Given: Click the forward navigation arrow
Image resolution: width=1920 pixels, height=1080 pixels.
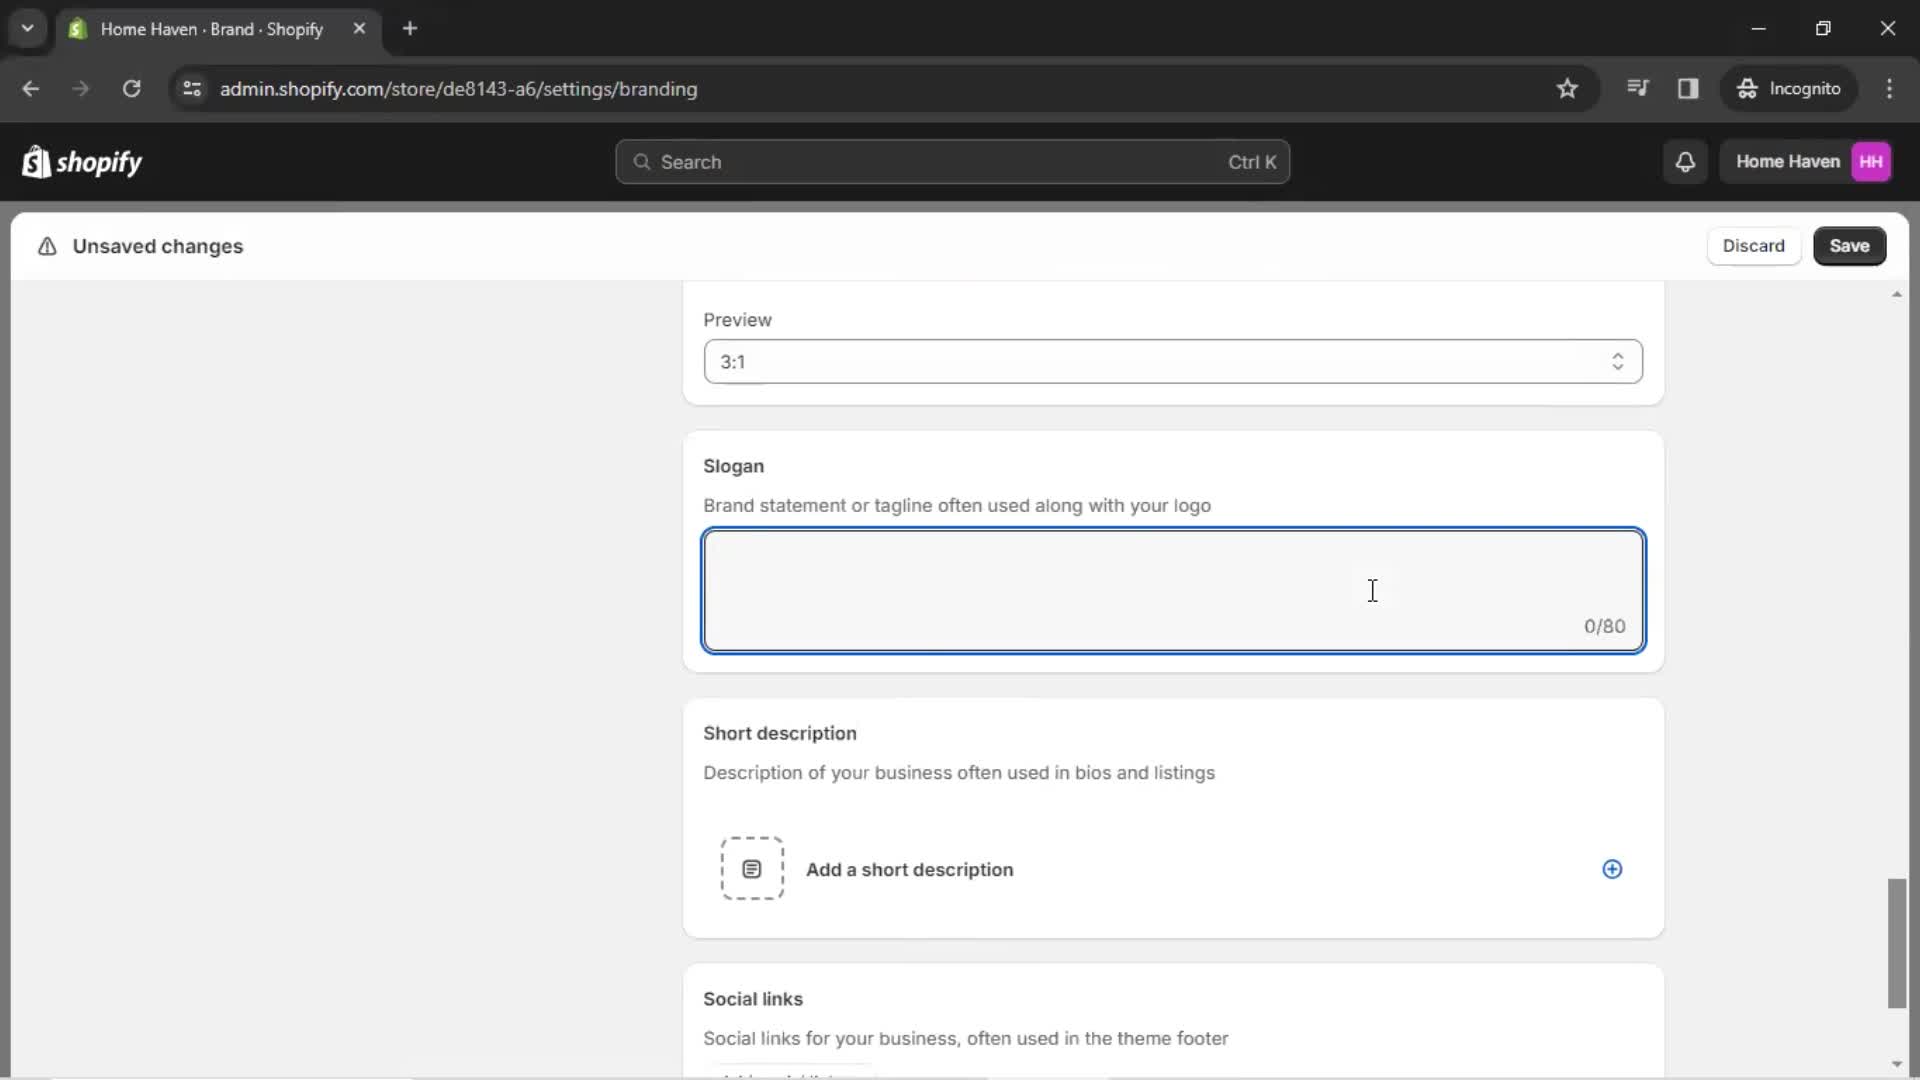Looking at the screenshot, I should point(80,89).
